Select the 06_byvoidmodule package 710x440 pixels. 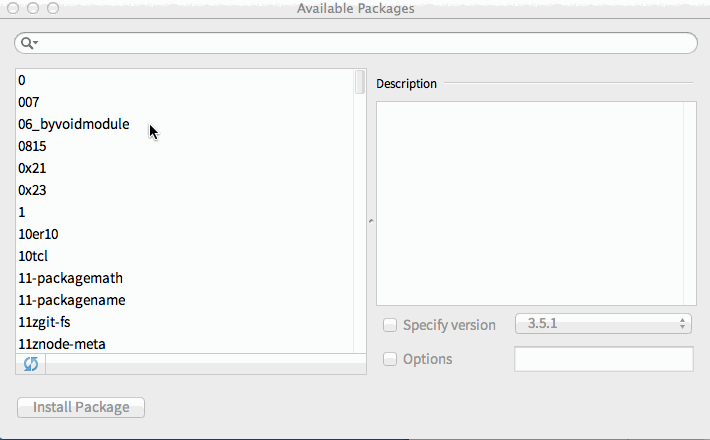click(73, 124)
